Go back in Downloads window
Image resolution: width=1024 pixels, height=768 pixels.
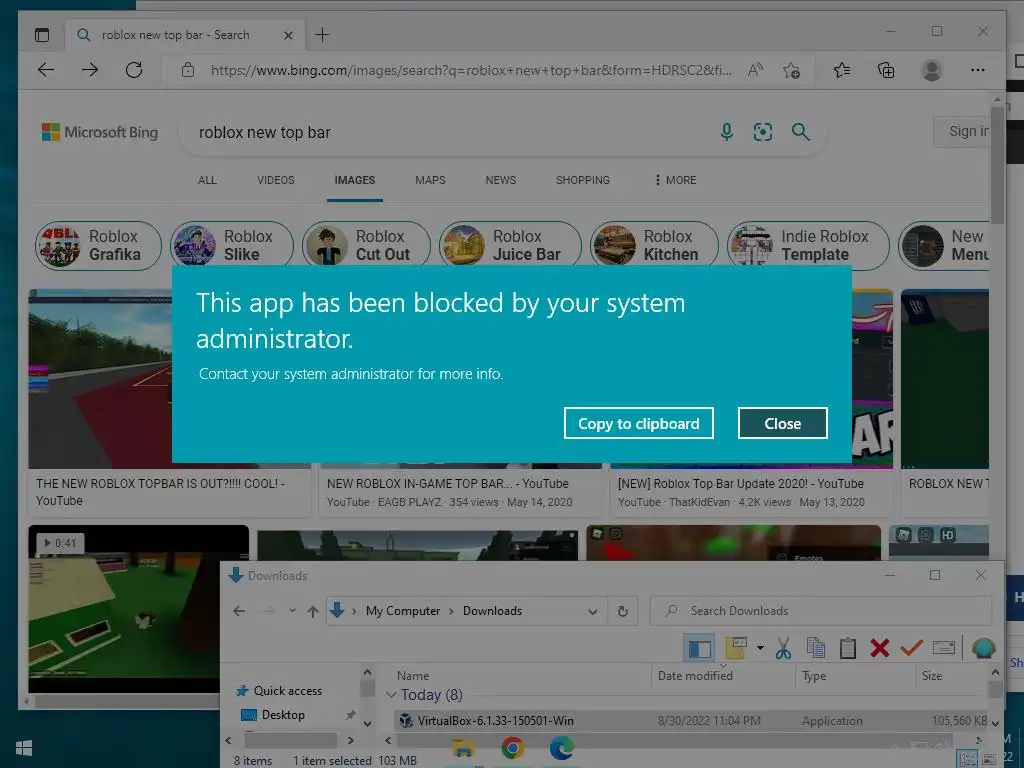tap(239, 611)
